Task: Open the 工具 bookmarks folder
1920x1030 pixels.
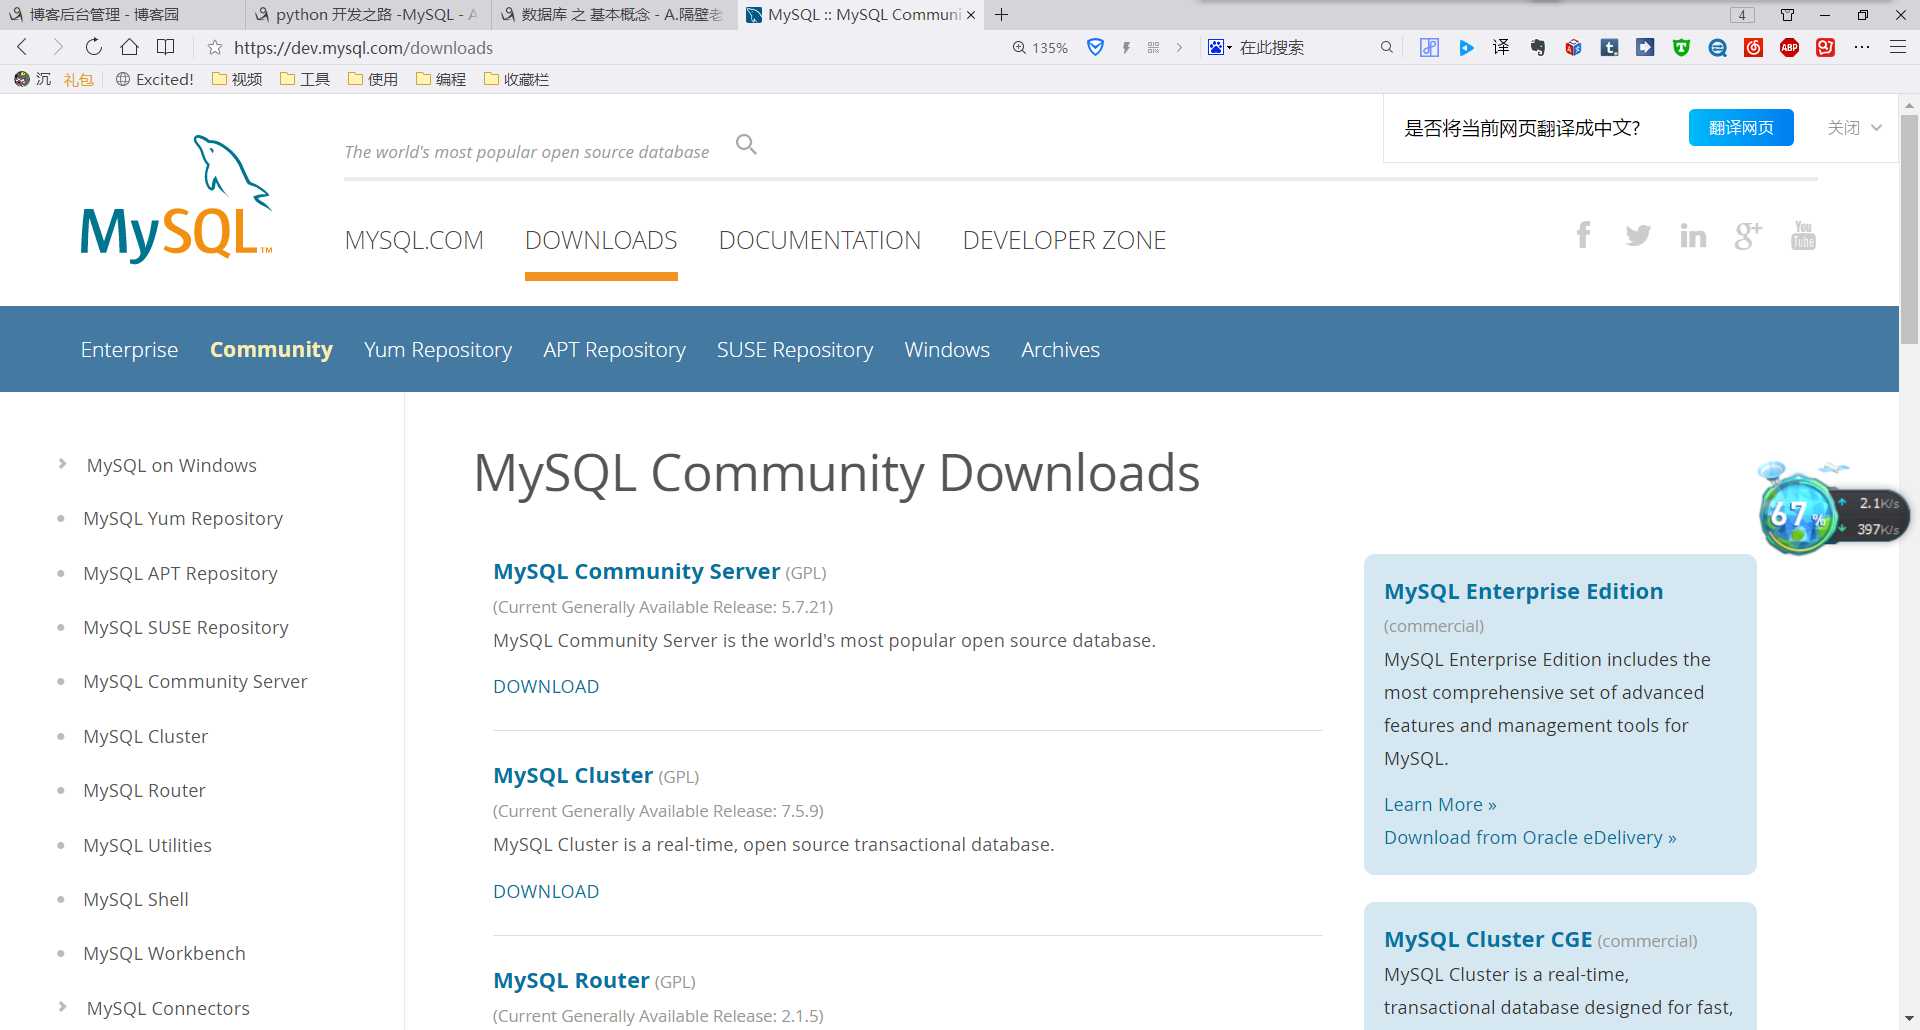Action: (x=305, y=79)
